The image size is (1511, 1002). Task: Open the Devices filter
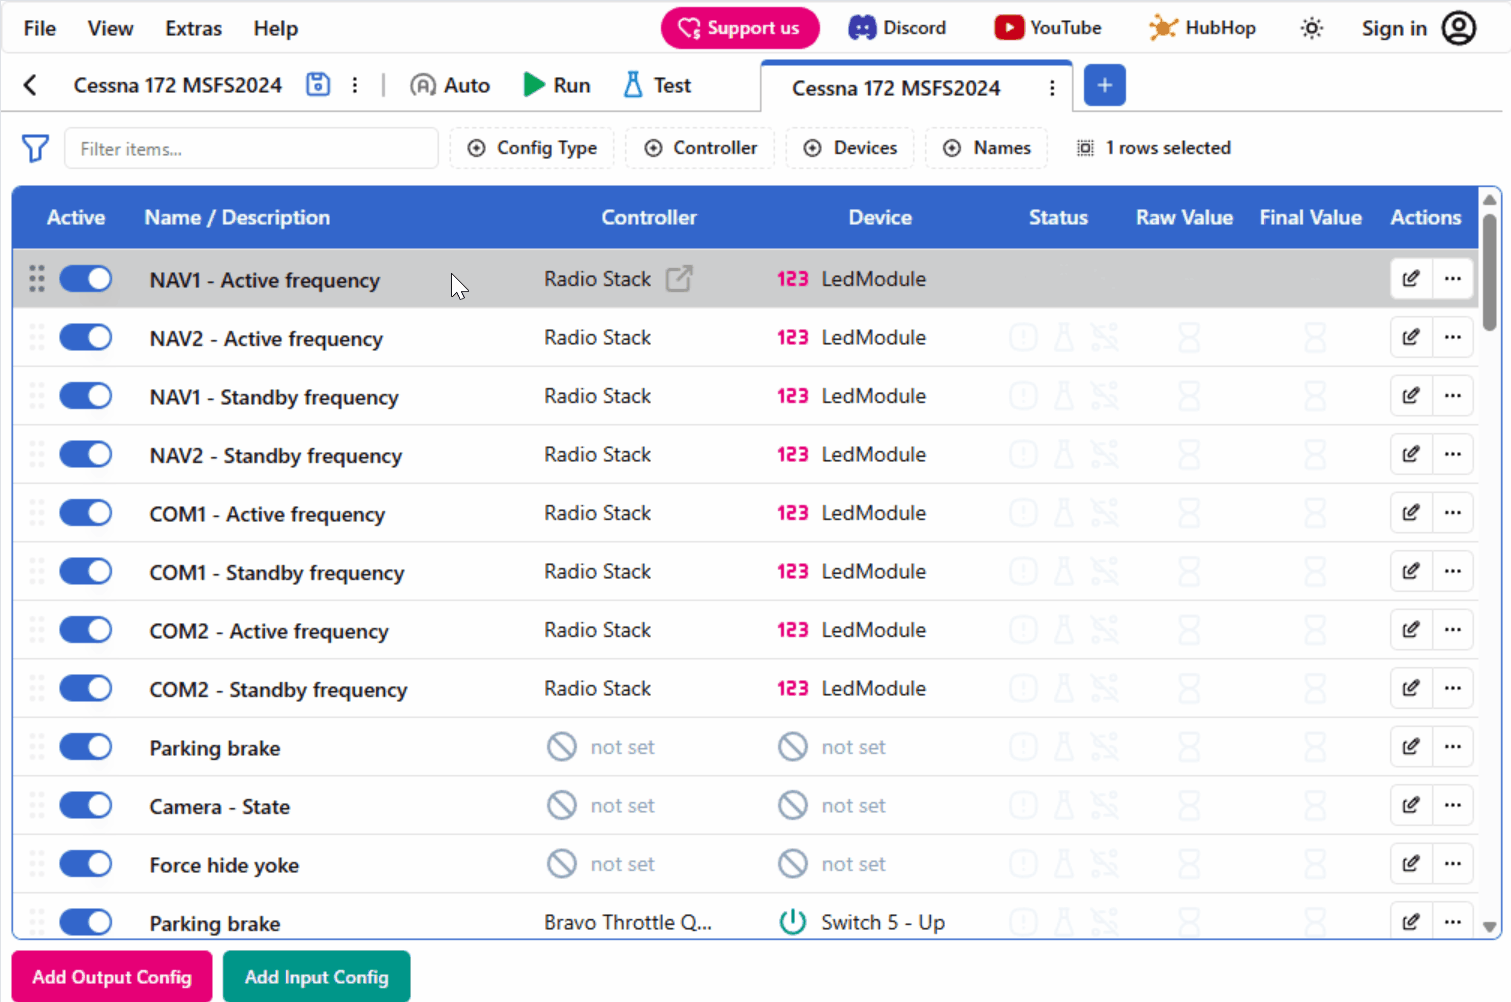849,148
